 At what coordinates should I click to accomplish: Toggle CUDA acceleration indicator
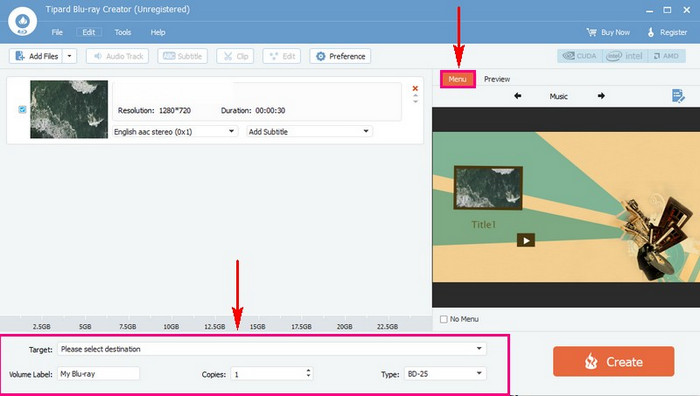579,56
